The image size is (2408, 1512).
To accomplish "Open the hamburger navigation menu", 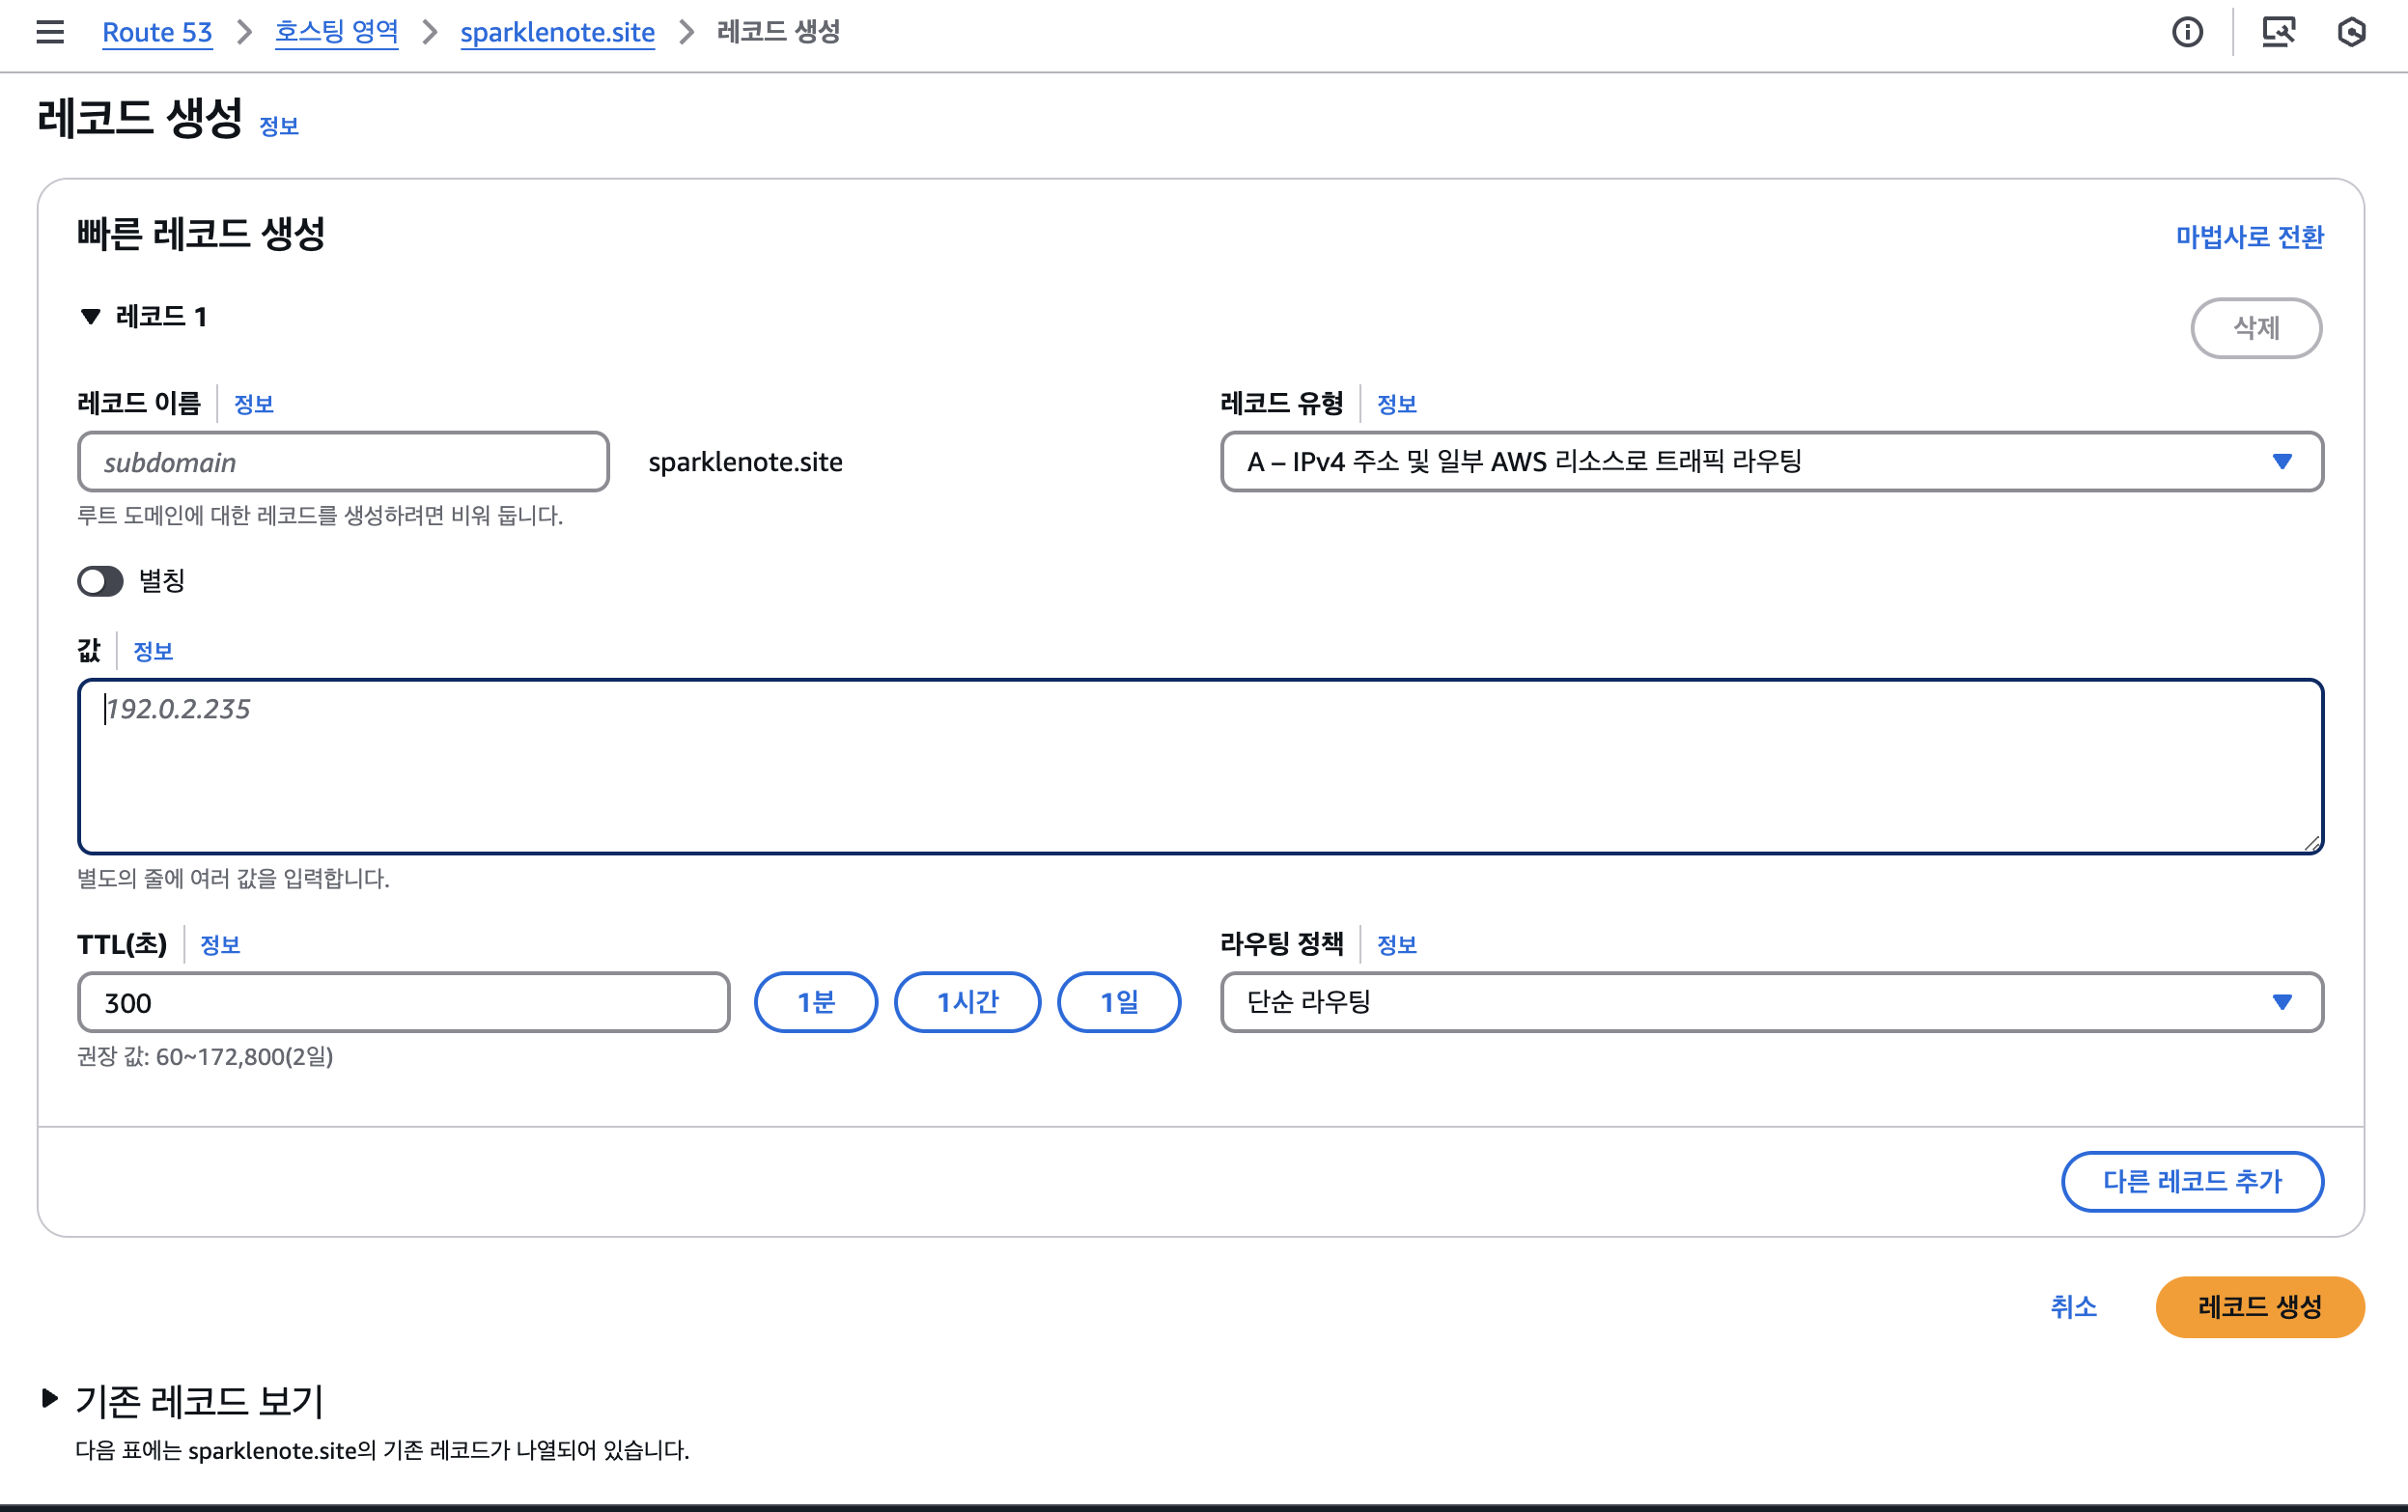I will click(x=50, y=32).
